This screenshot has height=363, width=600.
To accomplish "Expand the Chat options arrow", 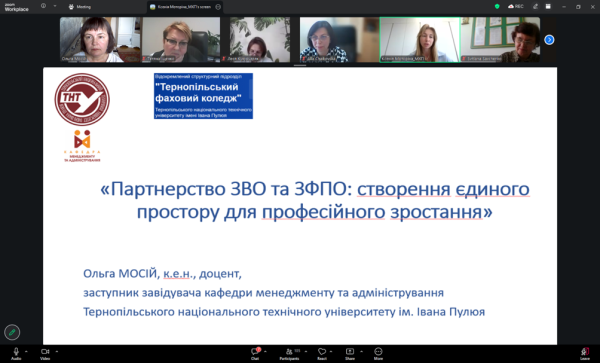I will click(x=265, y=351).
